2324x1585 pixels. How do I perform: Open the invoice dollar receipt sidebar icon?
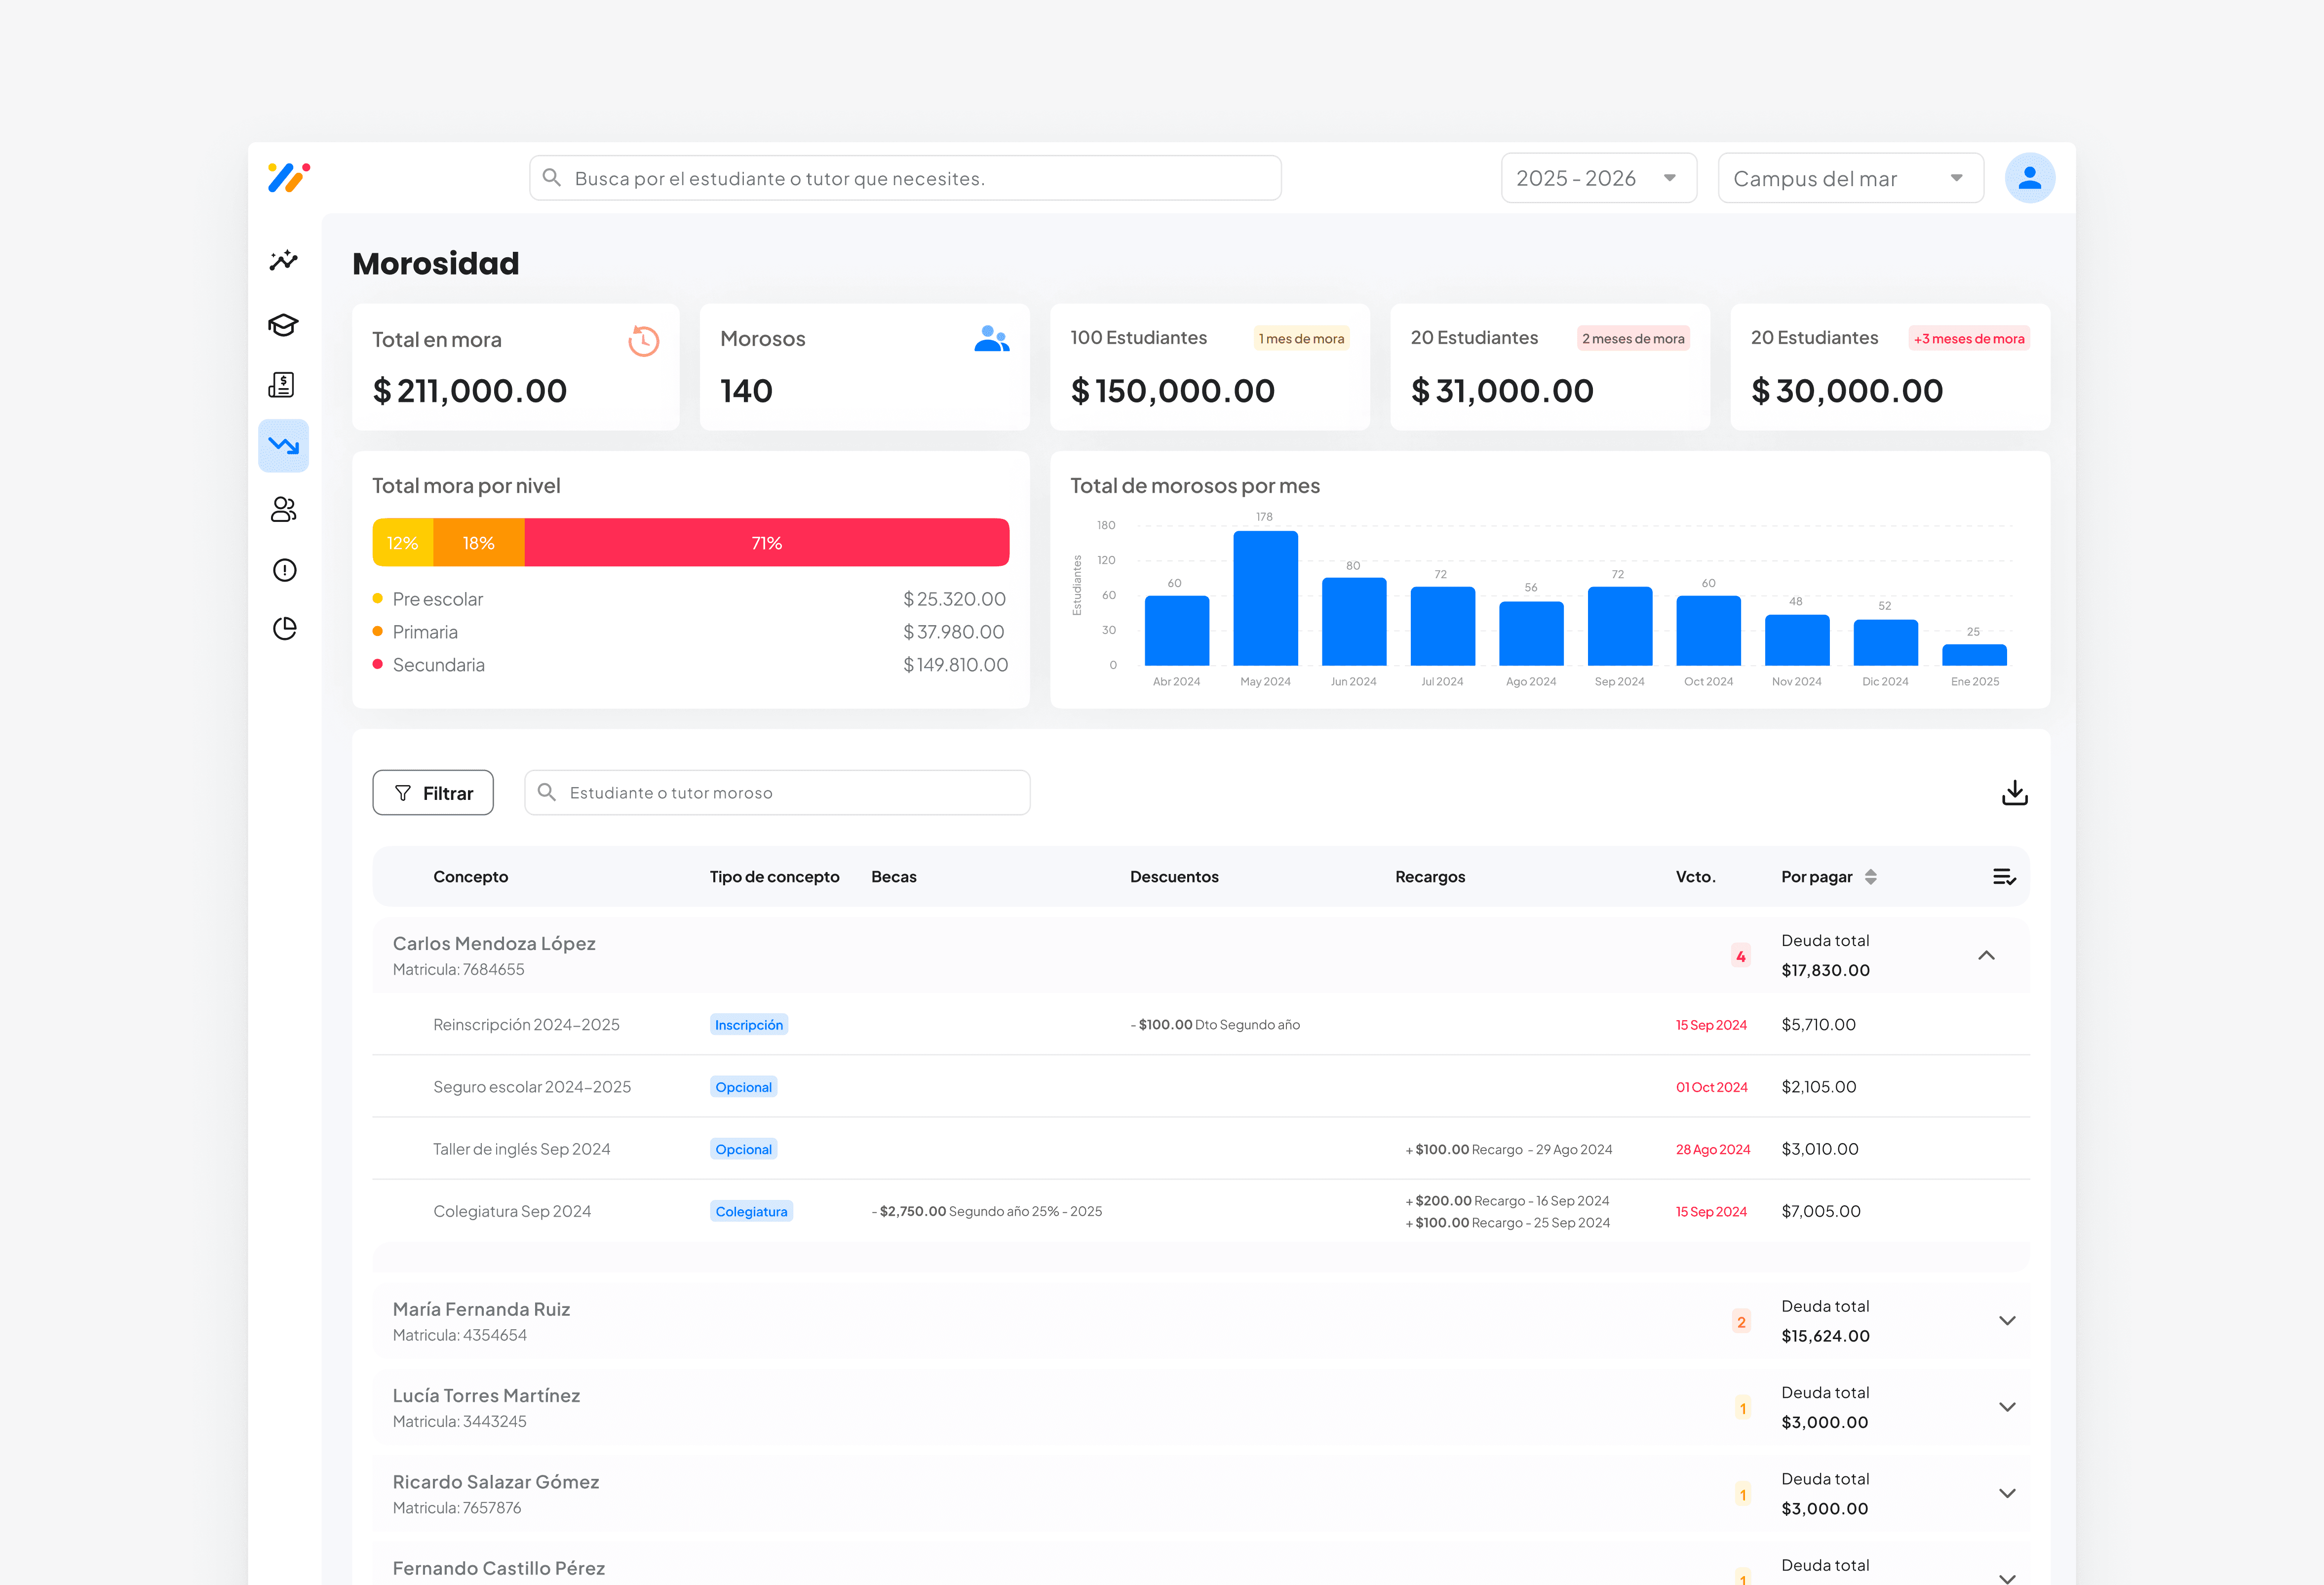click(282, 385)
